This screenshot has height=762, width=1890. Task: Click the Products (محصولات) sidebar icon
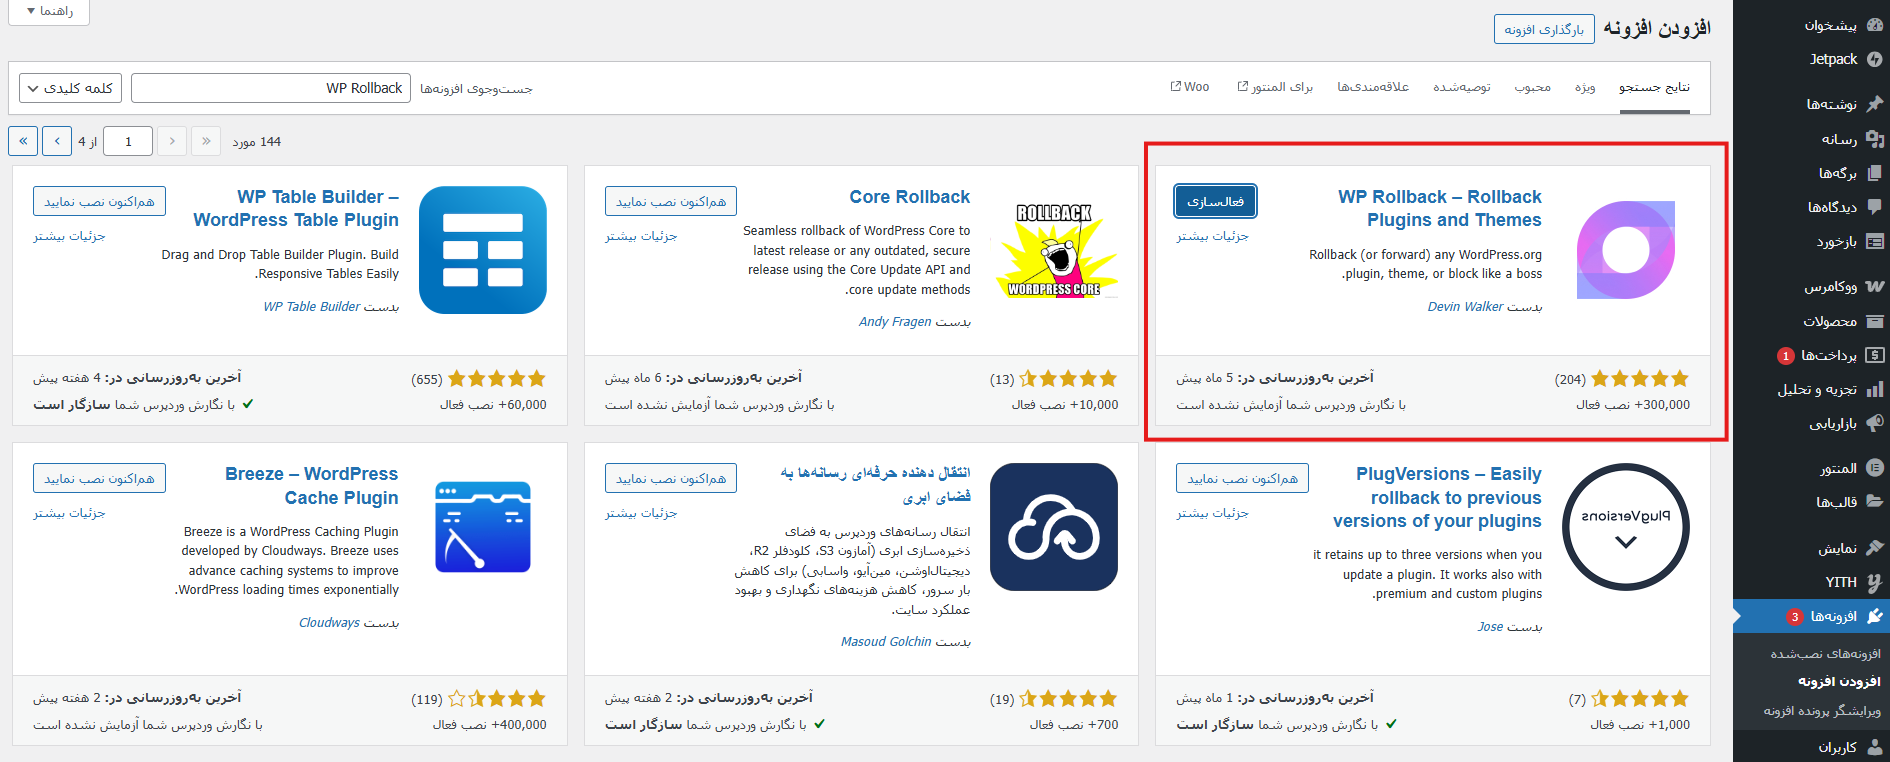1874,321
